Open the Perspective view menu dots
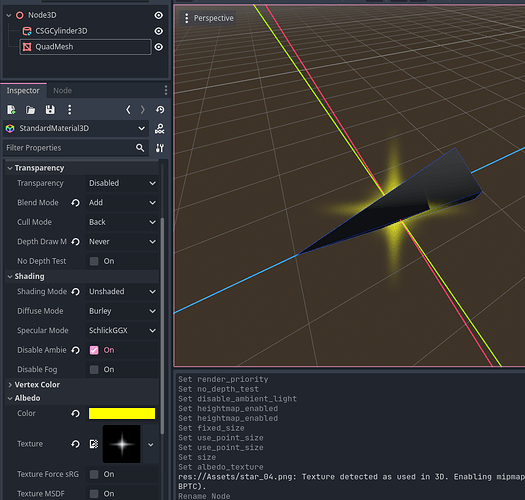Image resolution: width=525 pixels, height=500 pixels. coord(186,18)
